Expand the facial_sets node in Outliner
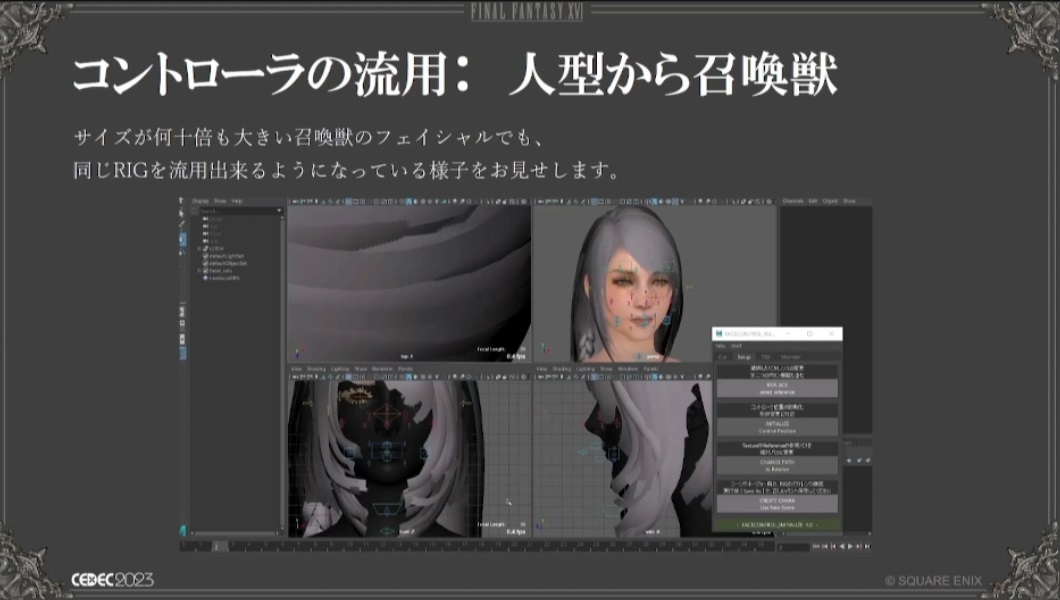The height and width of the screenshot is (600, 1060). click(199, 270)
